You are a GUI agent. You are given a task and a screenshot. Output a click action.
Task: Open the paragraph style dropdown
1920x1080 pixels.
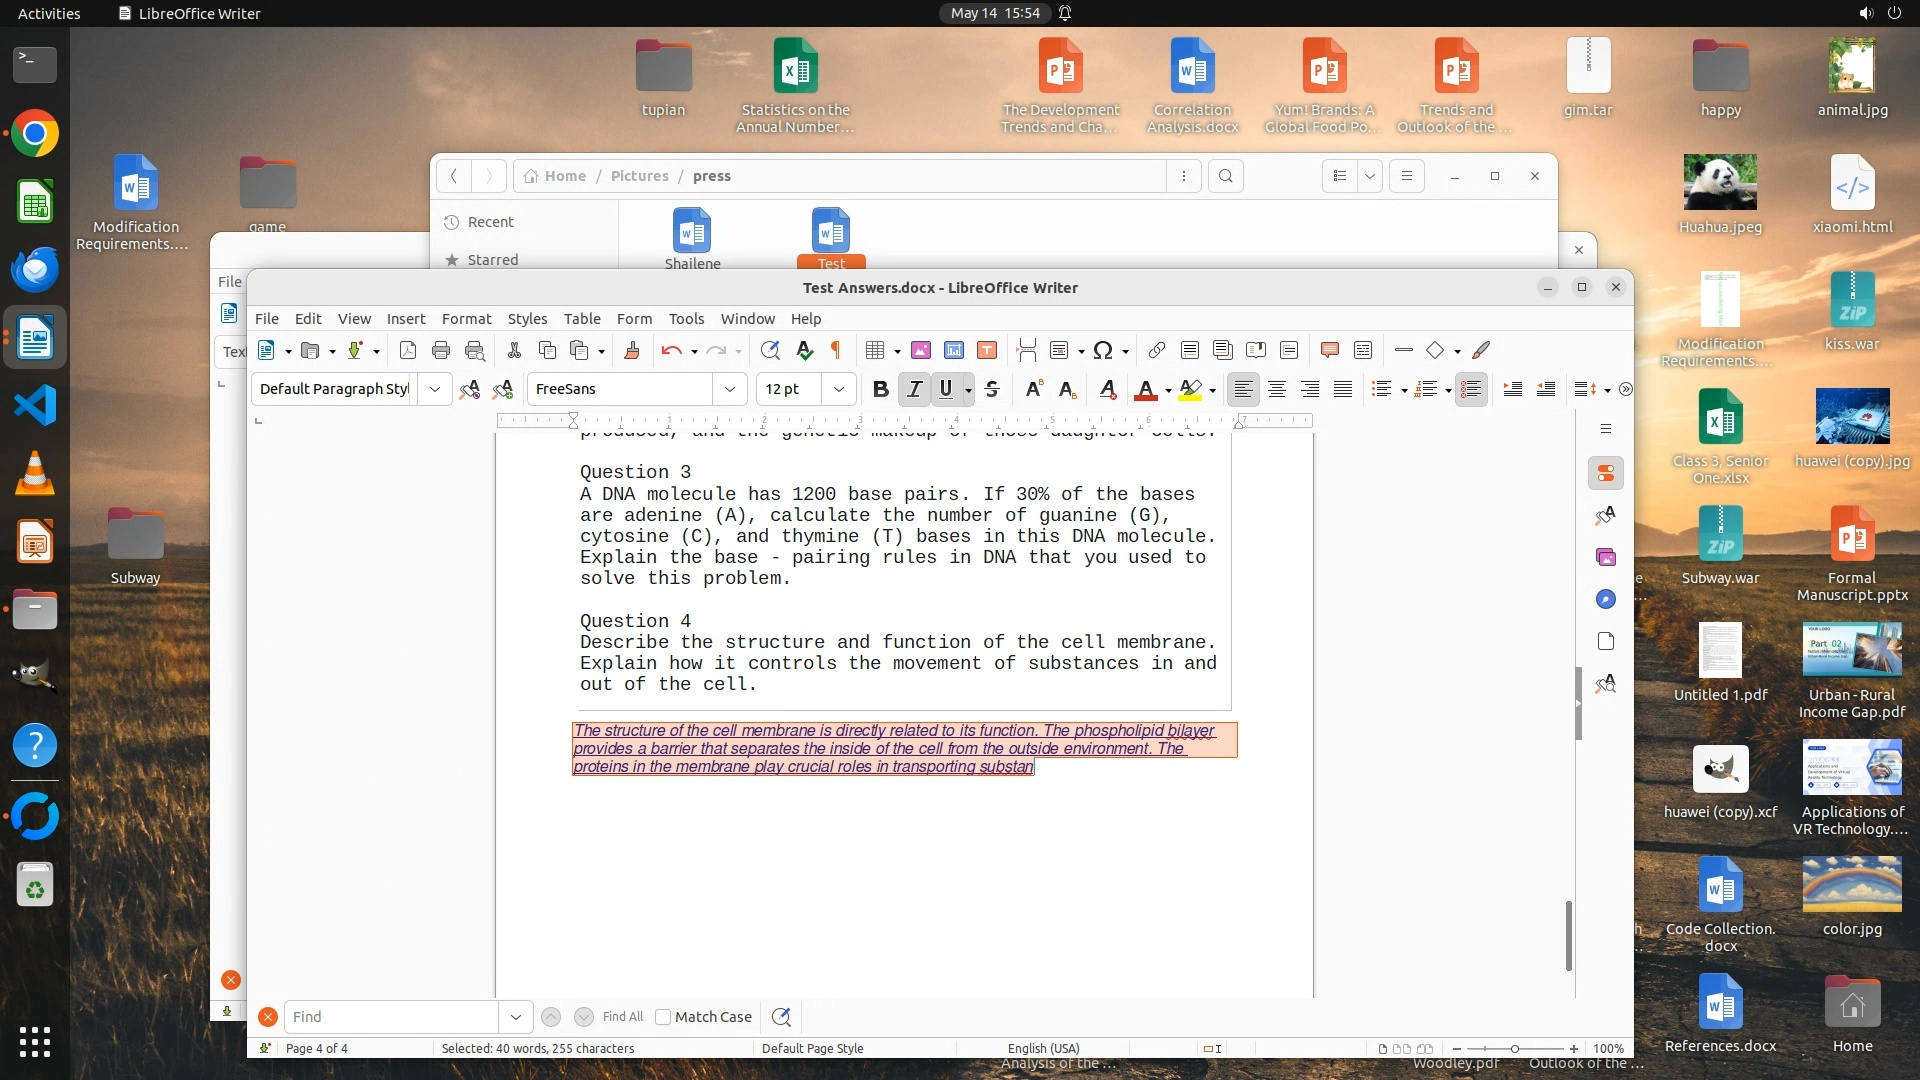[435, 389]
